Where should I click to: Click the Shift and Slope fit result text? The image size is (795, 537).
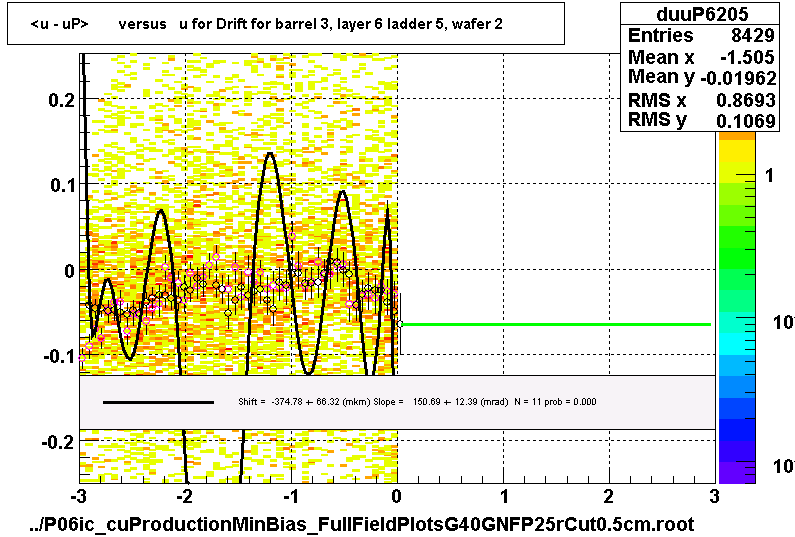tap(417, 402)
